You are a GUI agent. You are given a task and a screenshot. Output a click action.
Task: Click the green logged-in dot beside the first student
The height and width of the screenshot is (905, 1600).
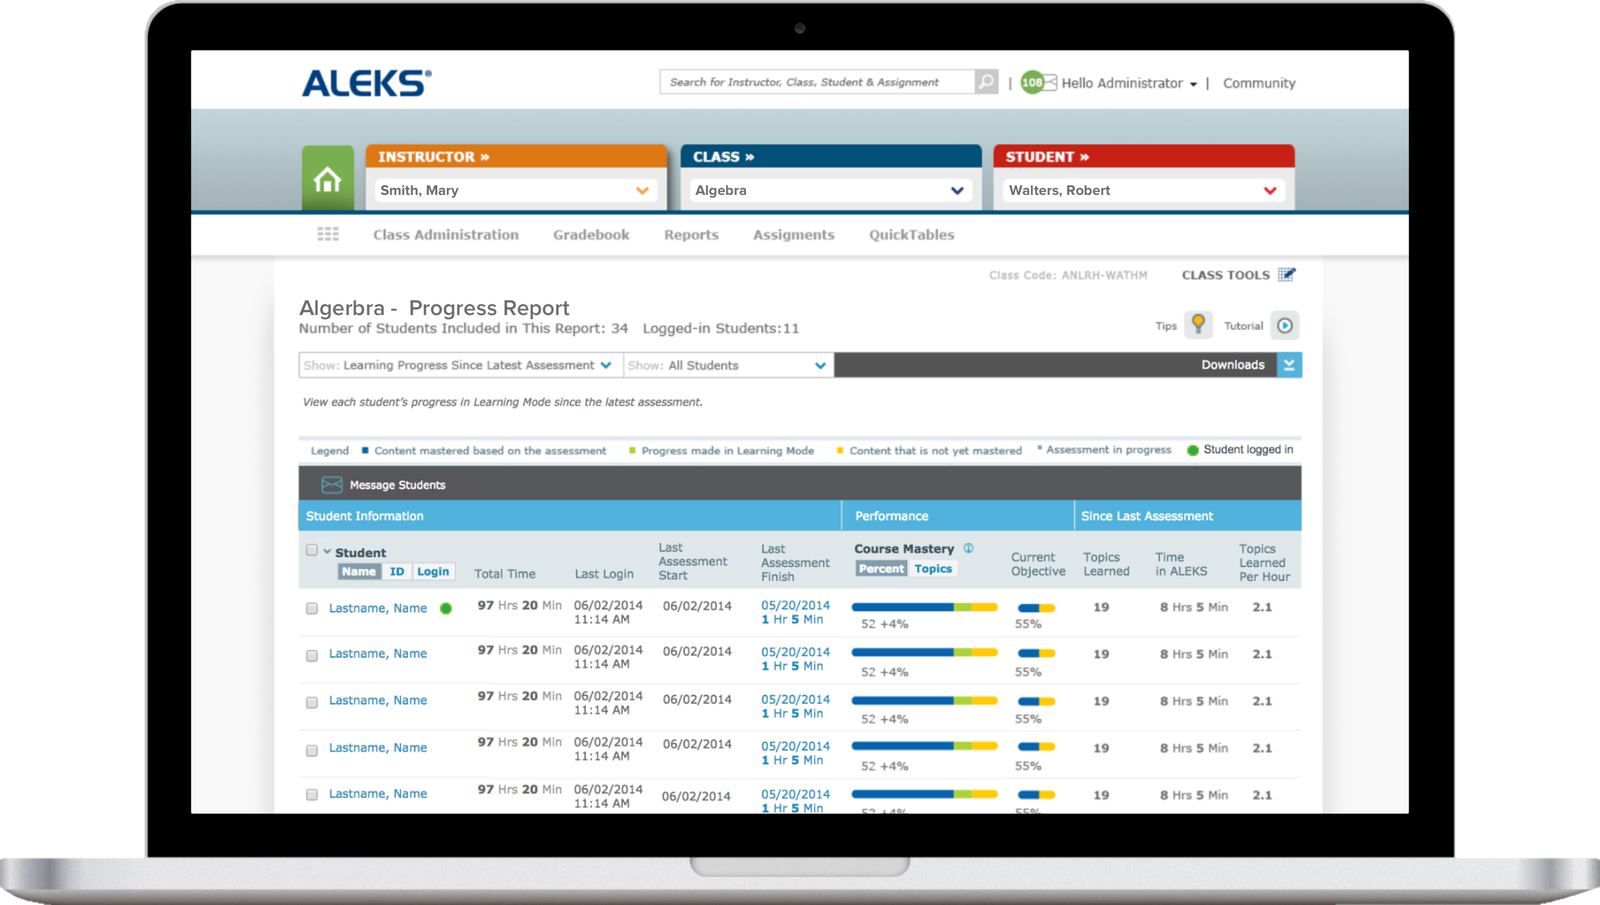point(446,608)
